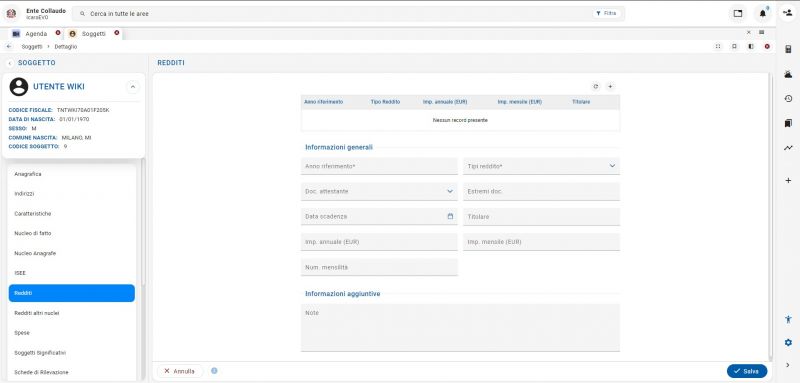Open Nucleo Anagrafe in the side menu
This screenshot has height=383, width=800.
coord(72,253)
